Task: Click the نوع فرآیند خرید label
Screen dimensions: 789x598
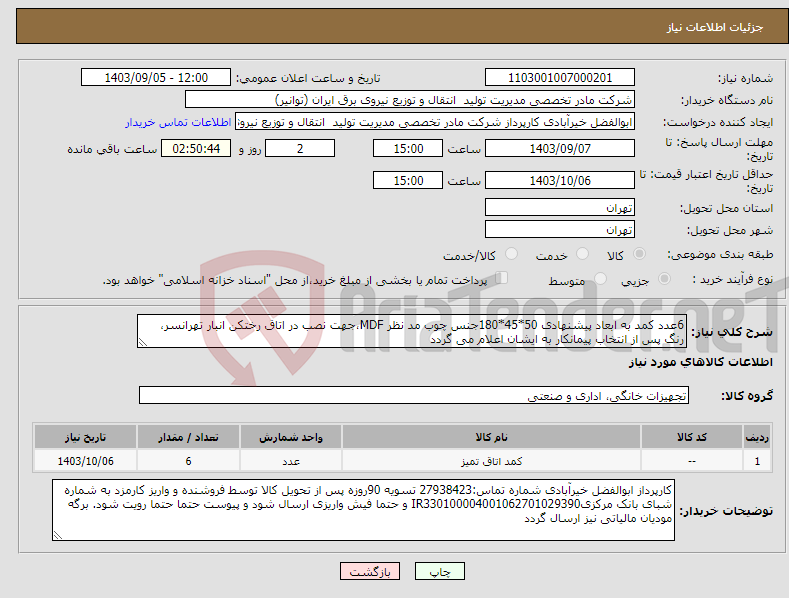Action: pyautogui.click(x=733, y=279)
